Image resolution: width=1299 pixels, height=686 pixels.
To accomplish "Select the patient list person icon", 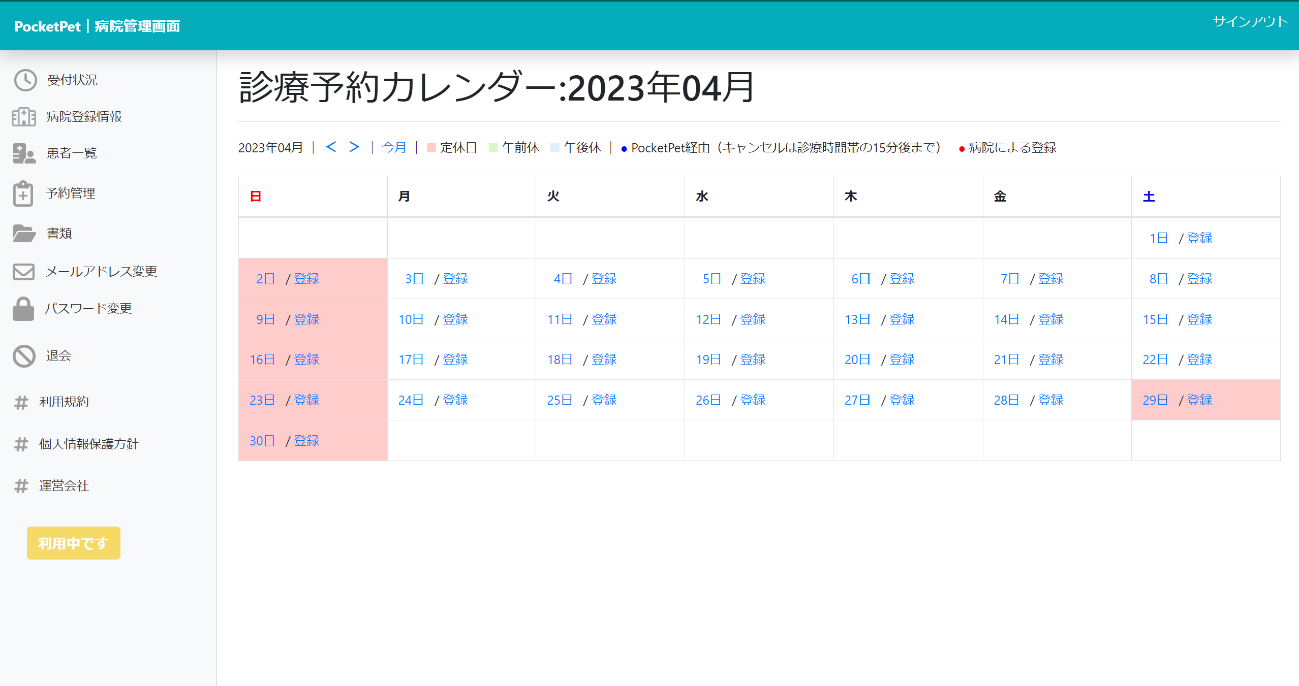I will click(x=24, y=153).
